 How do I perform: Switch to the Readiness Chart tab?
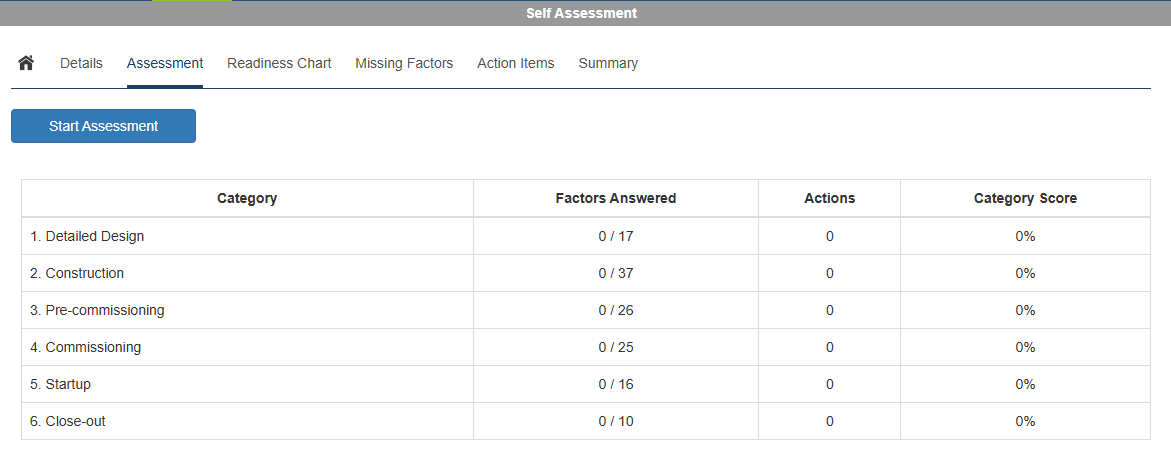coord(279,63)
